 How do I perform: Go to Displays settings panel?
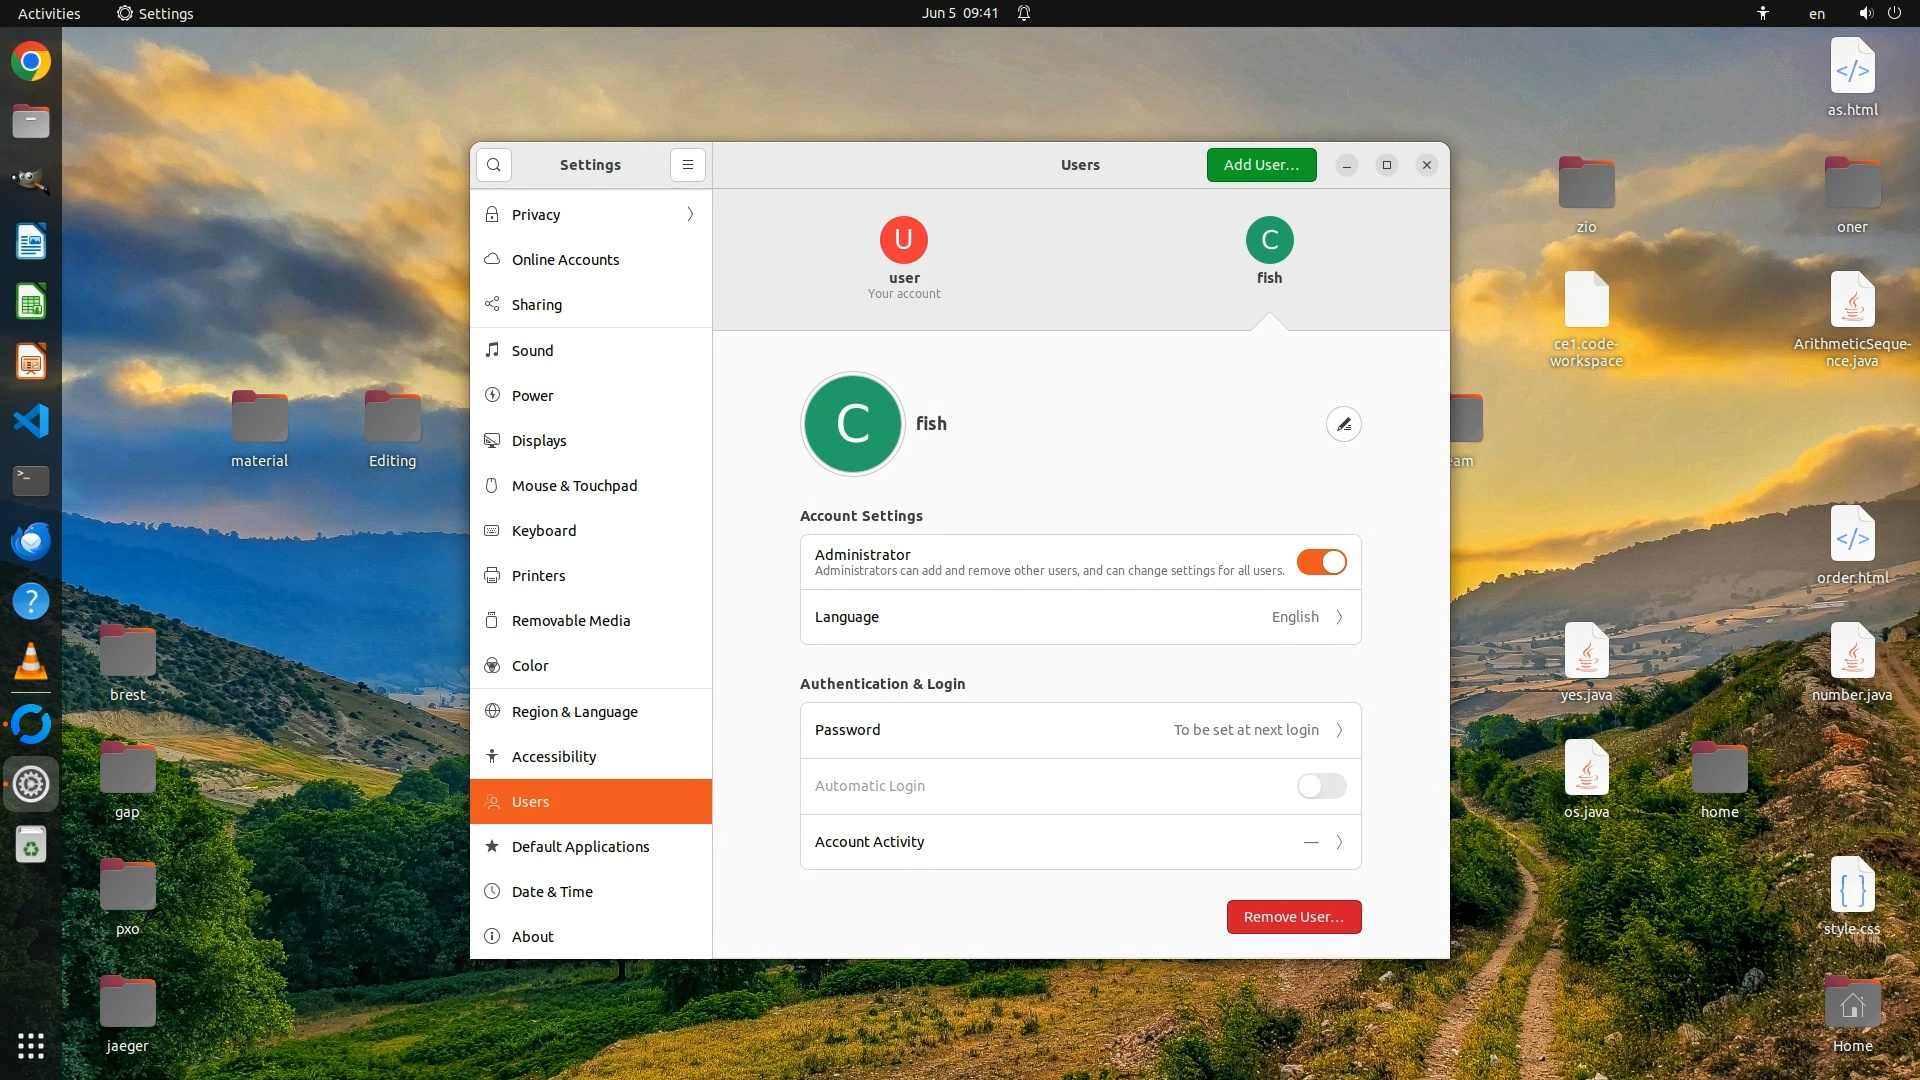click(x=539, y=441)
